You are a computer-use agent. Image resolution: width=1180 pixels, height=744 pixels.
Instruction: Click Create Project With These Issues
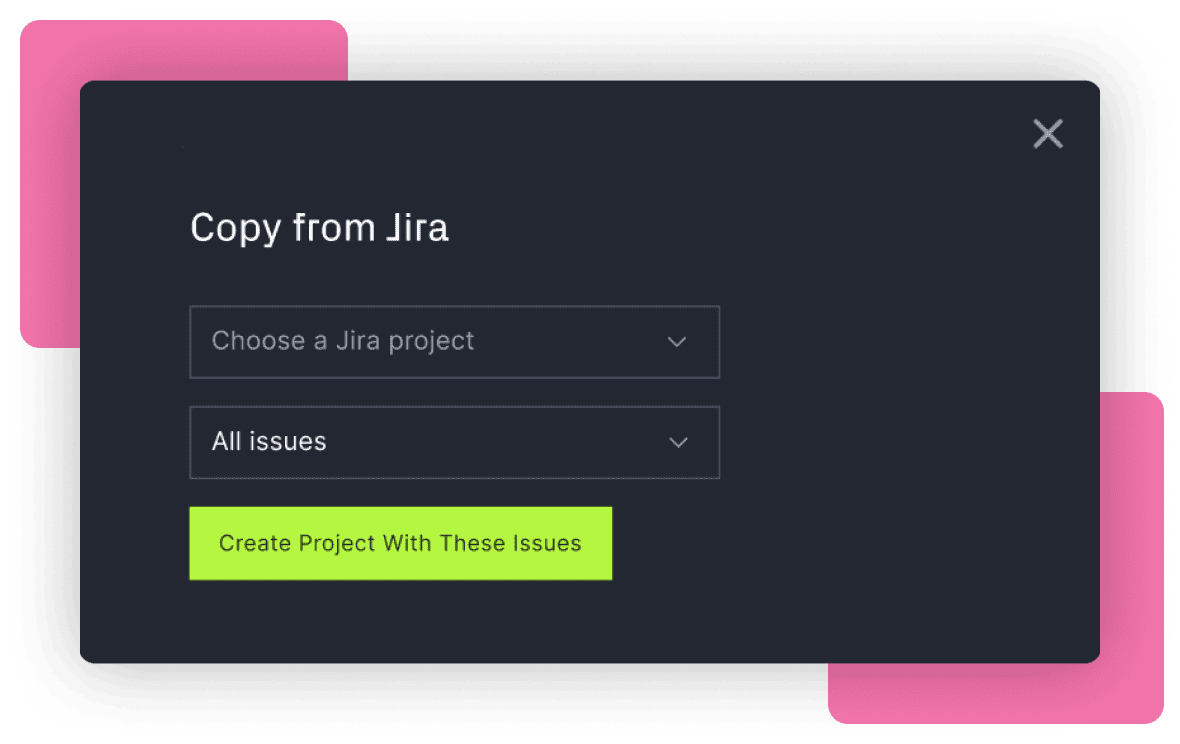click(x=400, y=543)
